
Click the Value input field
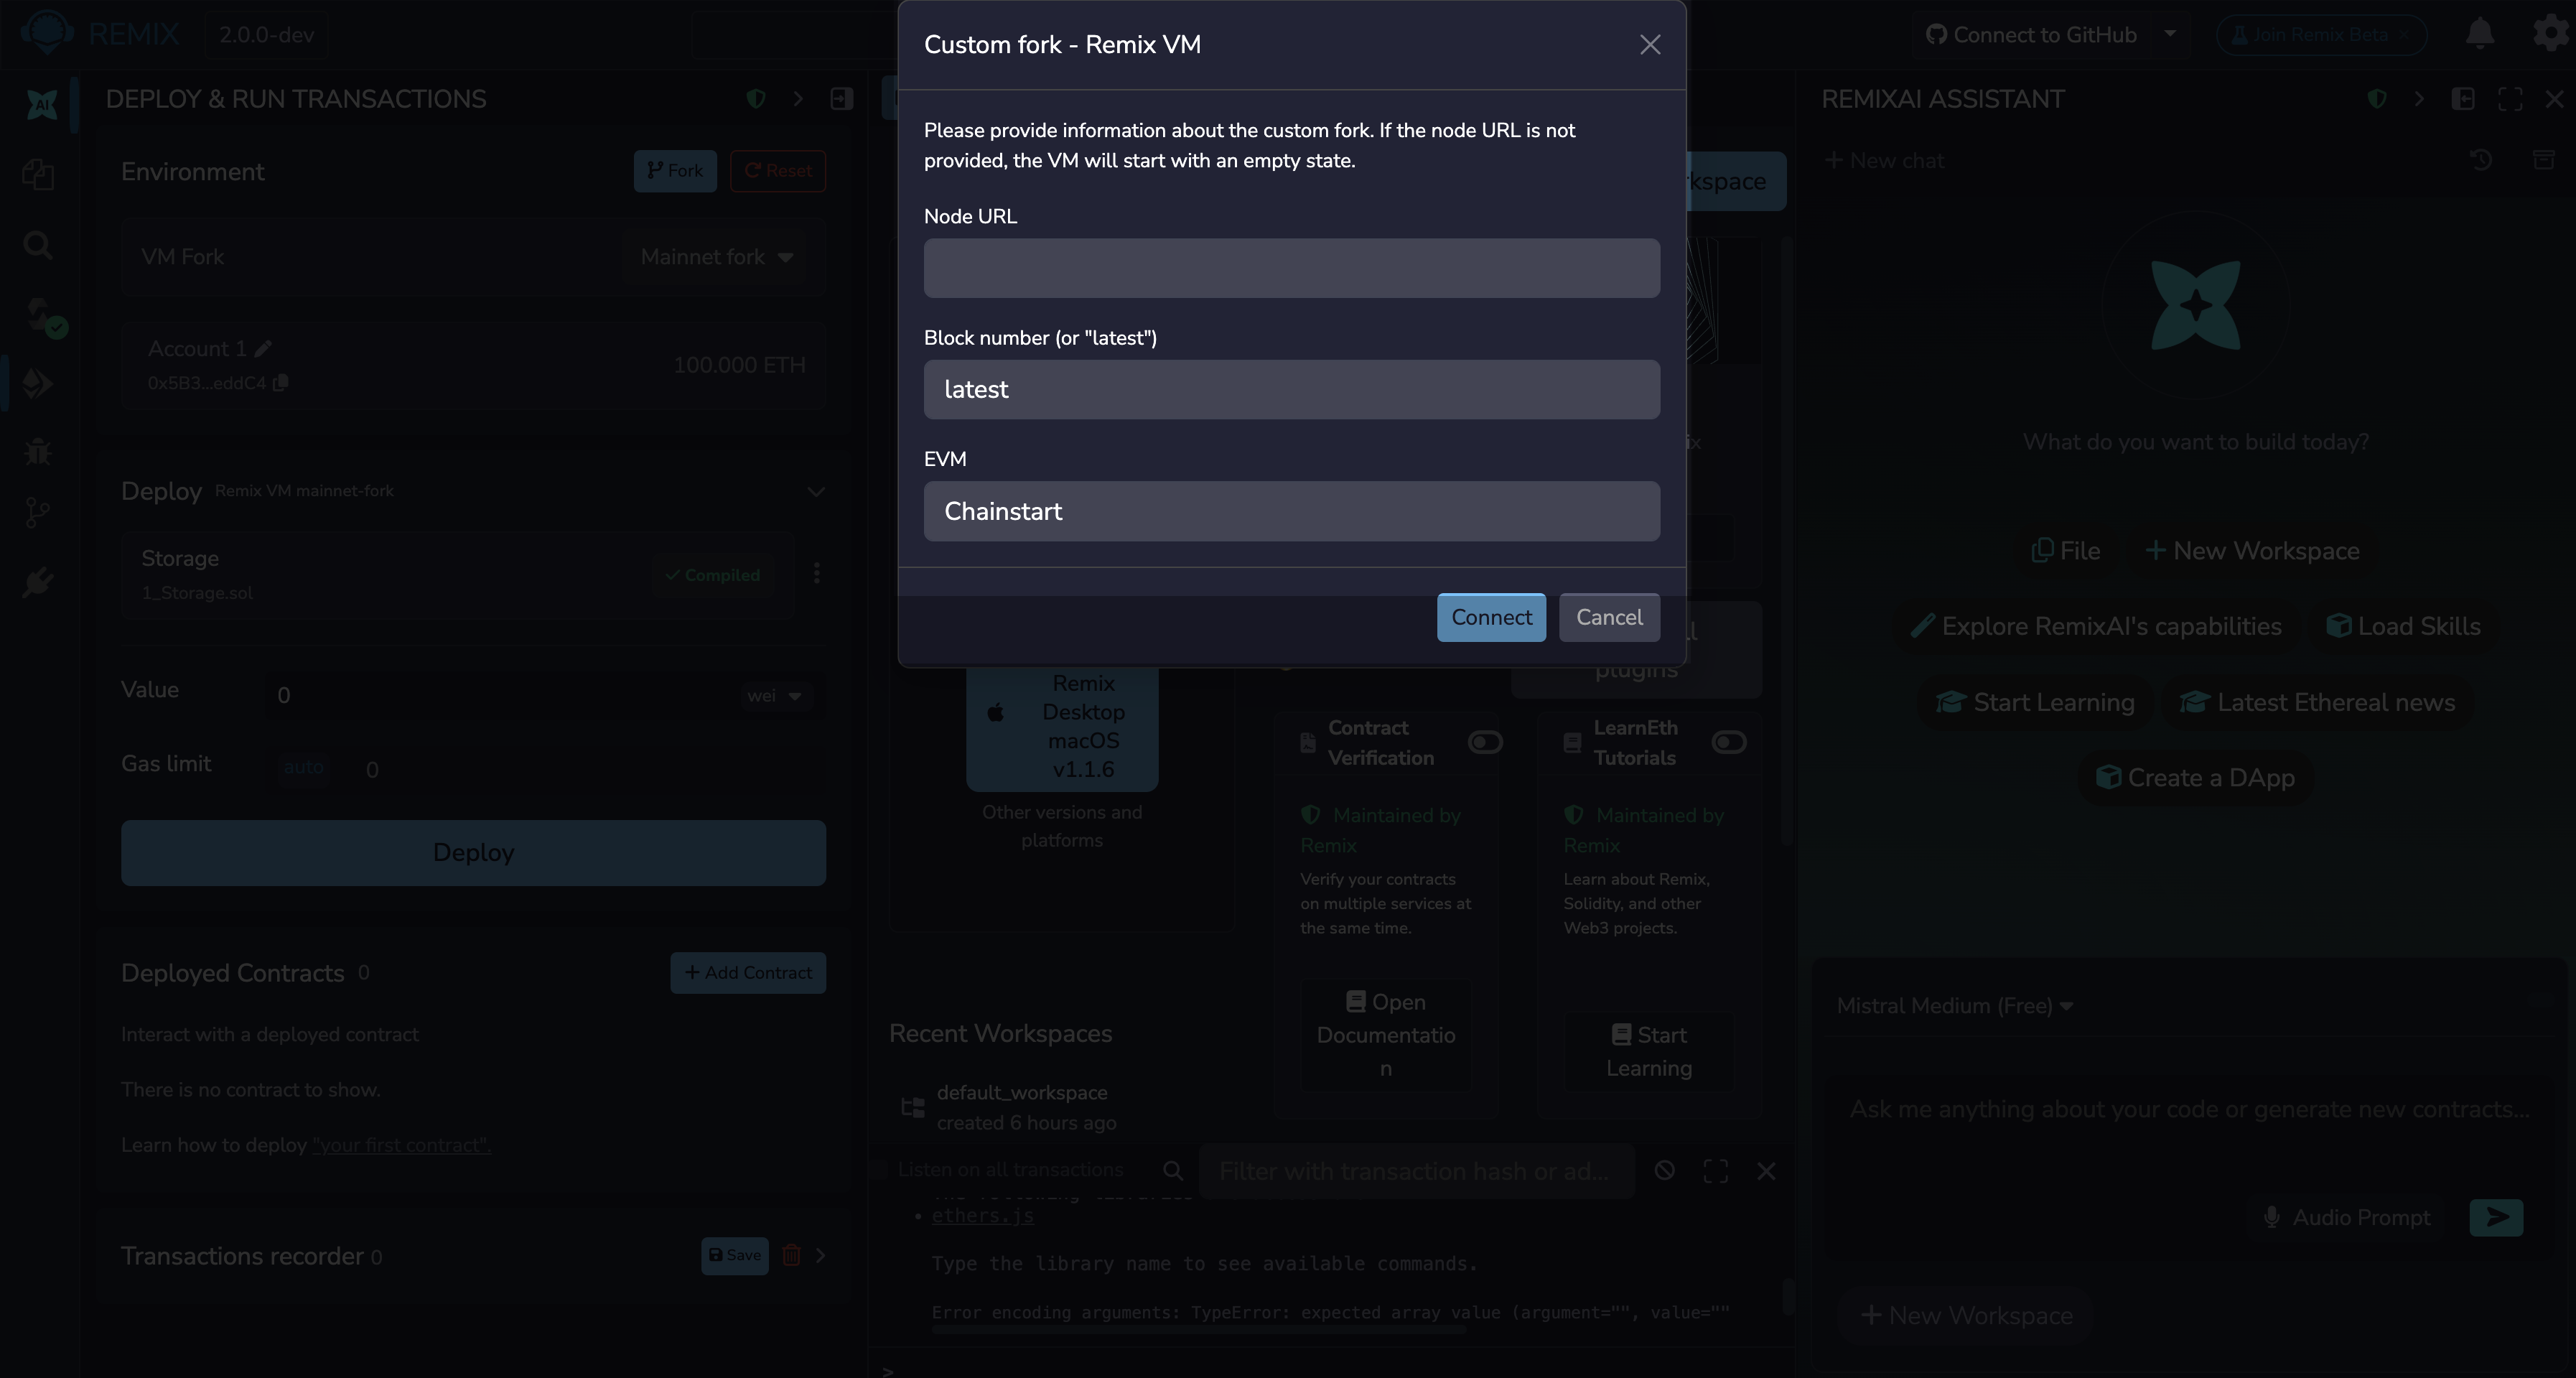point(500,695)
